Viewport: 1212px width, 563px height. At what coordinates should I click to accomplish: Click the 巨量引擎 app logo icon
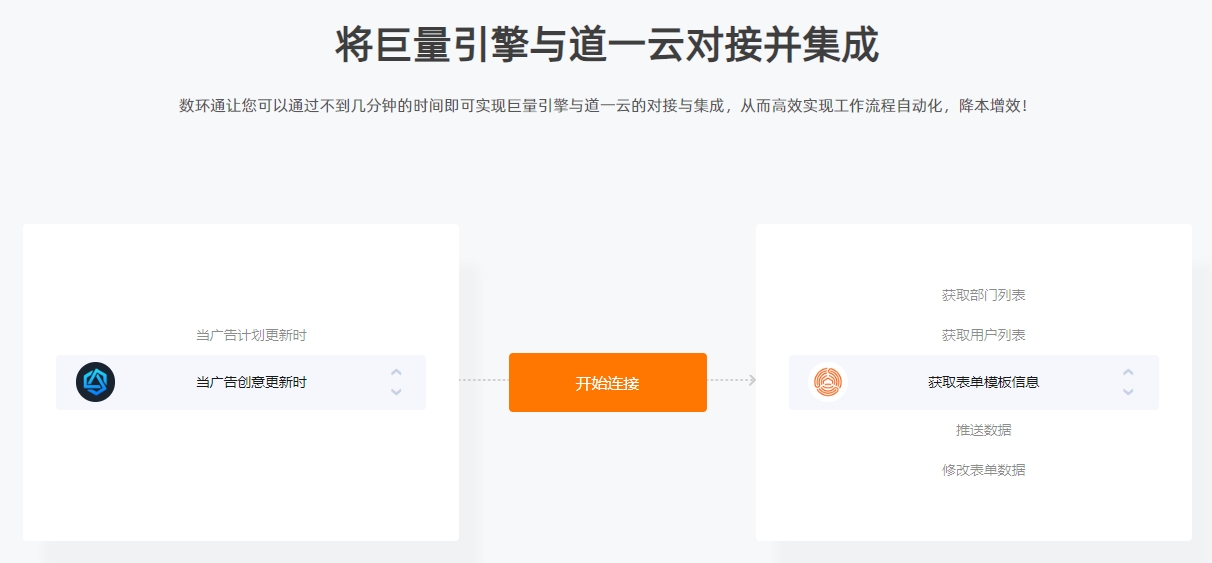pos(95,382)
